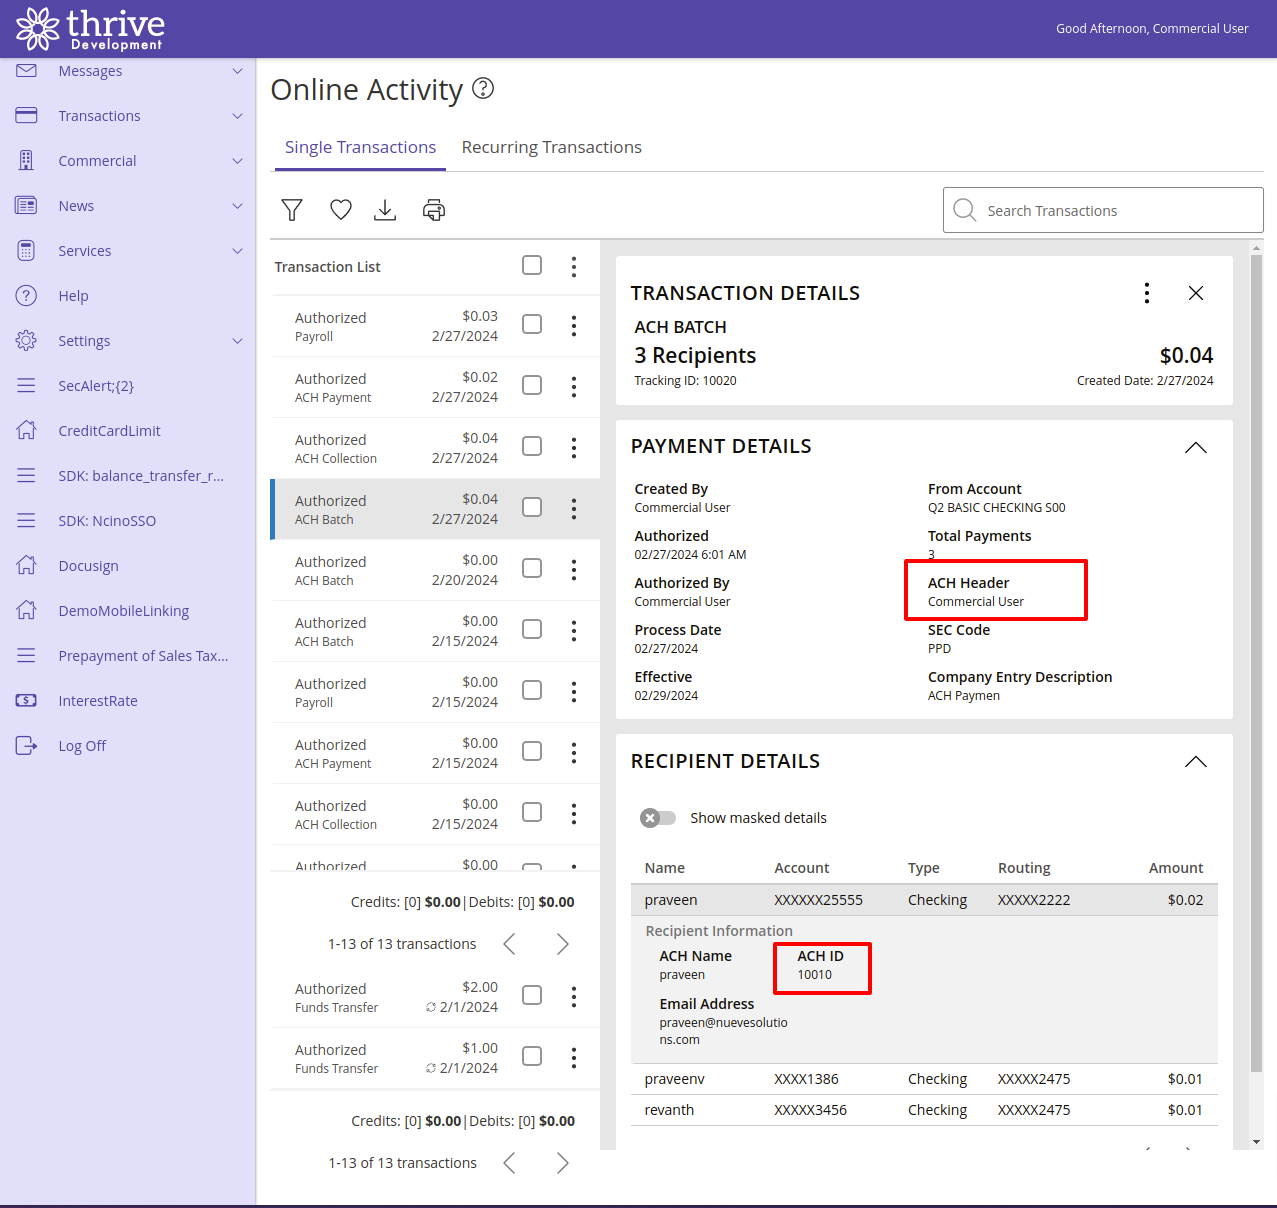
Task: Check the $0.04 ACH Collection 2/27/2024 checkbox
Action: click(x=532, y=446)
